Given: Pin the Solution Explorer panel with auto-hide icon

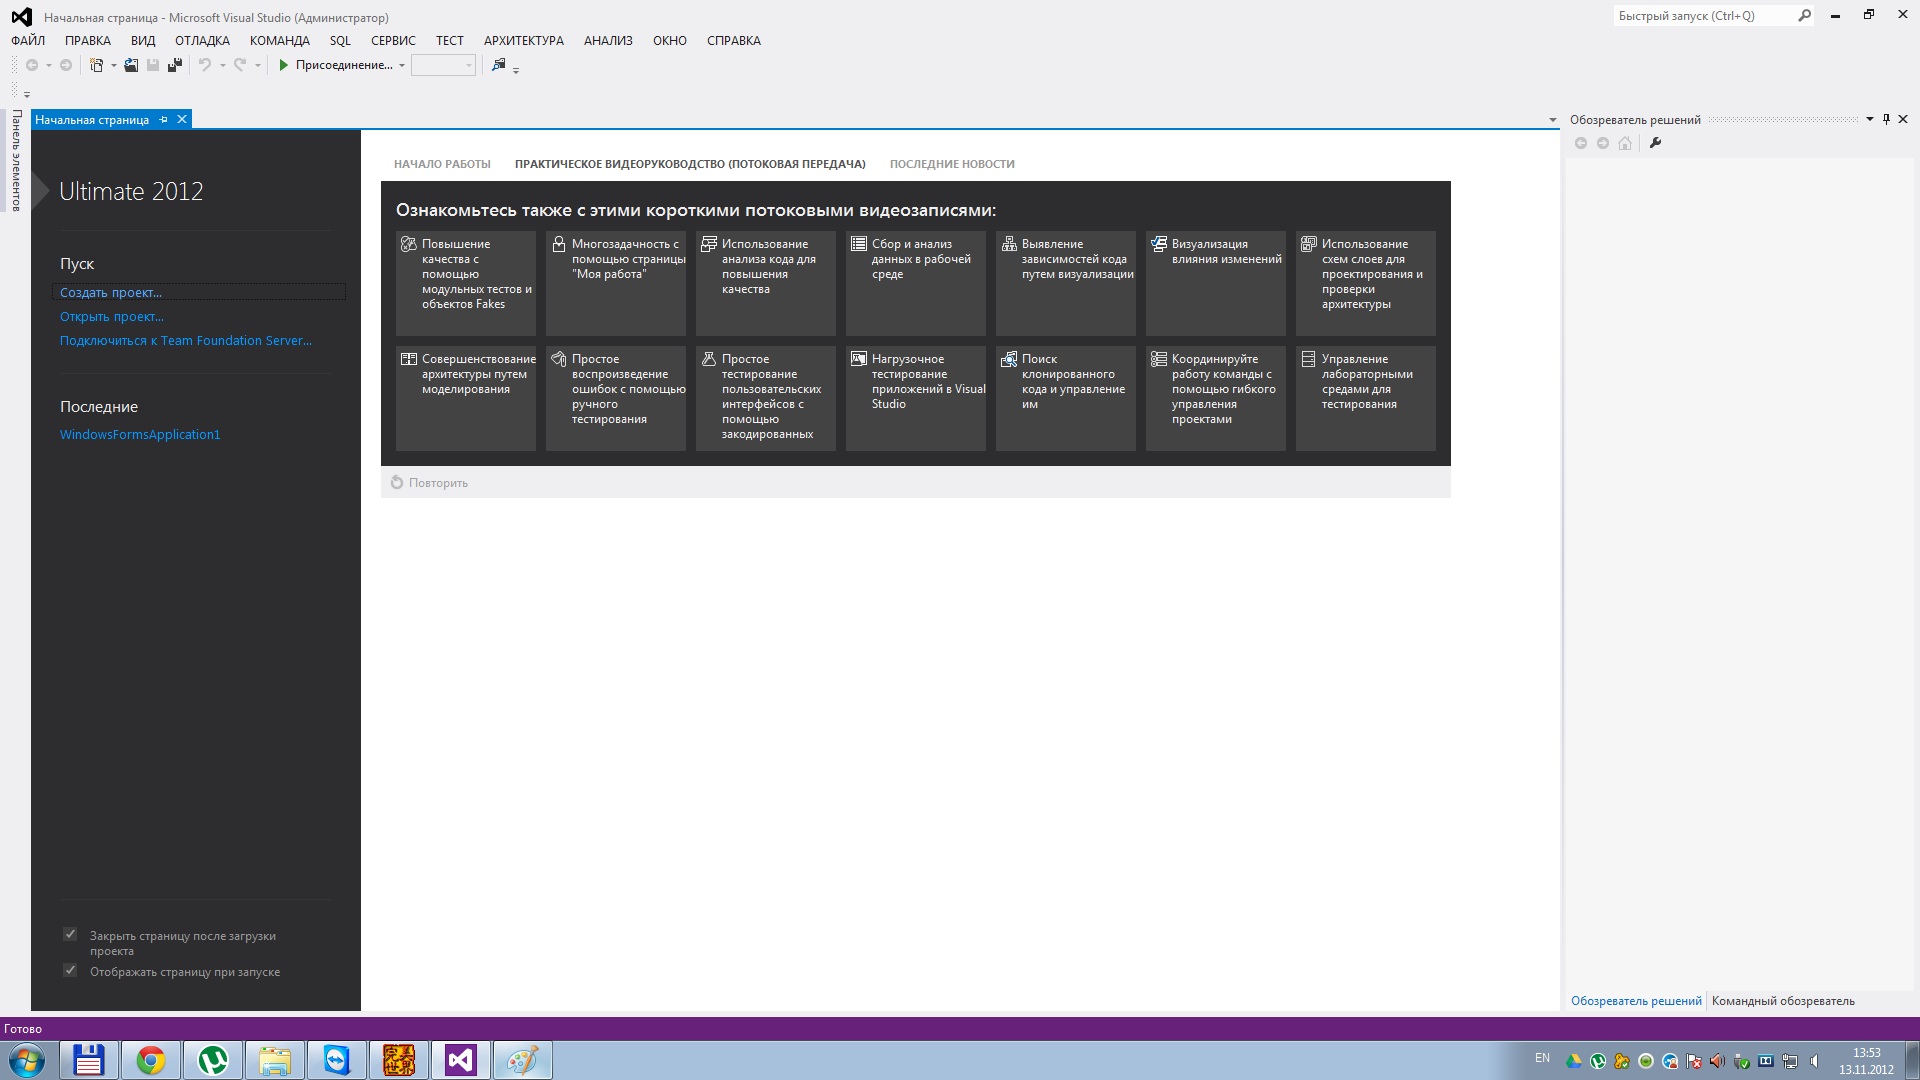Looking at the screenshot, I should click(1886, 119).
